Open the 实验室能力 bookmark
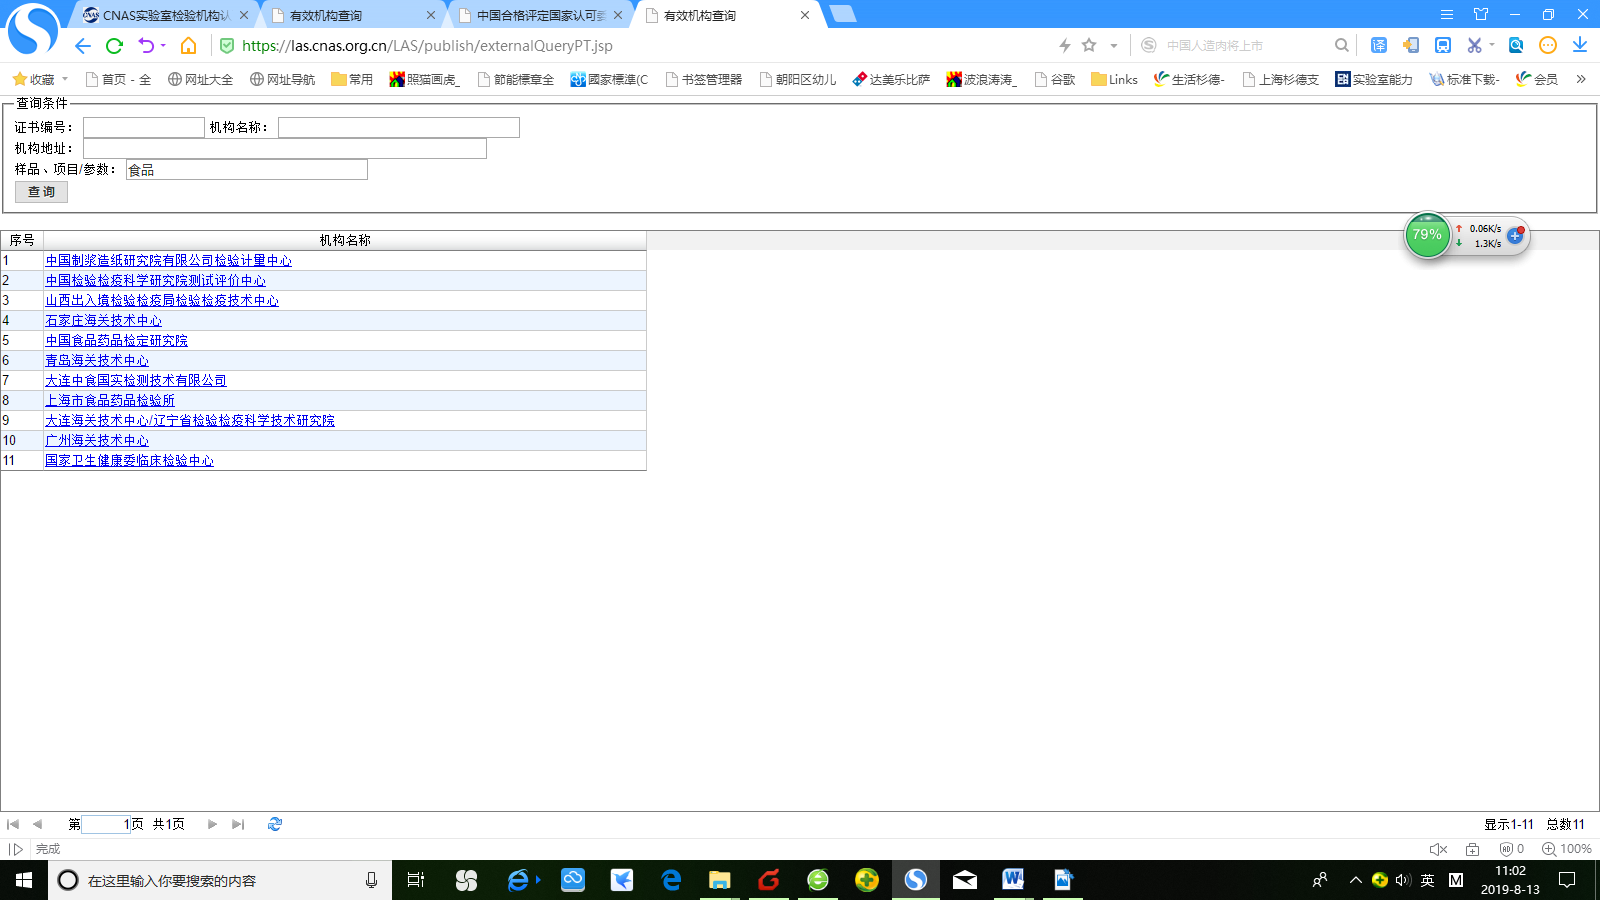This screenshot has height=900, width=1600. [1374, 79]
